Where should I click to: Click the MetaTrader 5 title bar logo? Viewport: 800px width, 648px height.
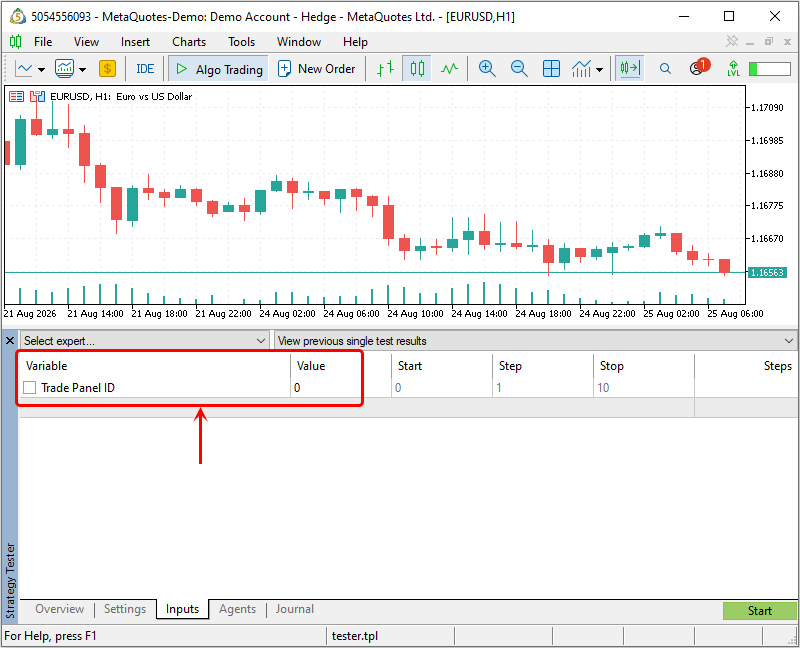tap(17, 16)
